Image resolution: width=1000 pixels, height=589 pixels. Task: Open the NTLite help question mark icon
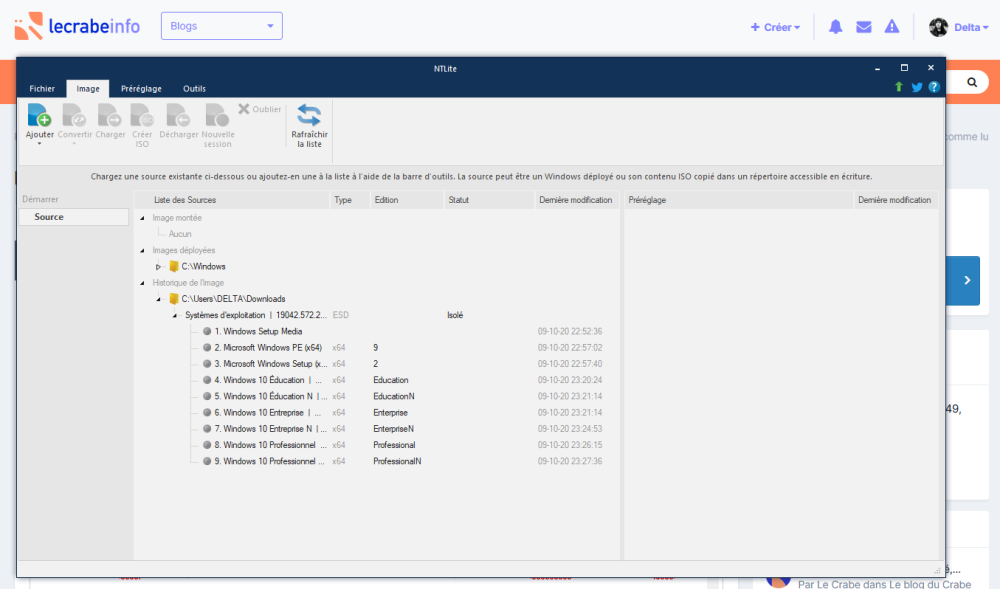click(x=934, y=87)
